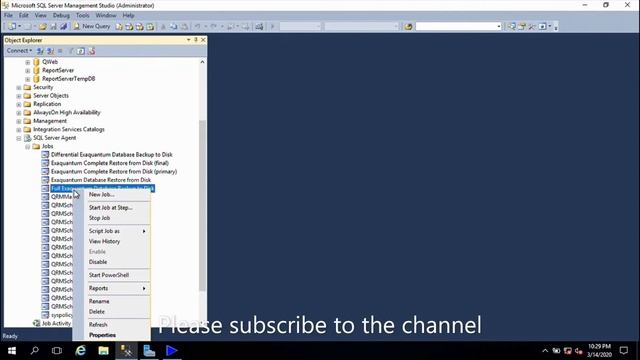Open the Object Explorer window position dropdown arrow
640x360 pixels.
point(189,40)
